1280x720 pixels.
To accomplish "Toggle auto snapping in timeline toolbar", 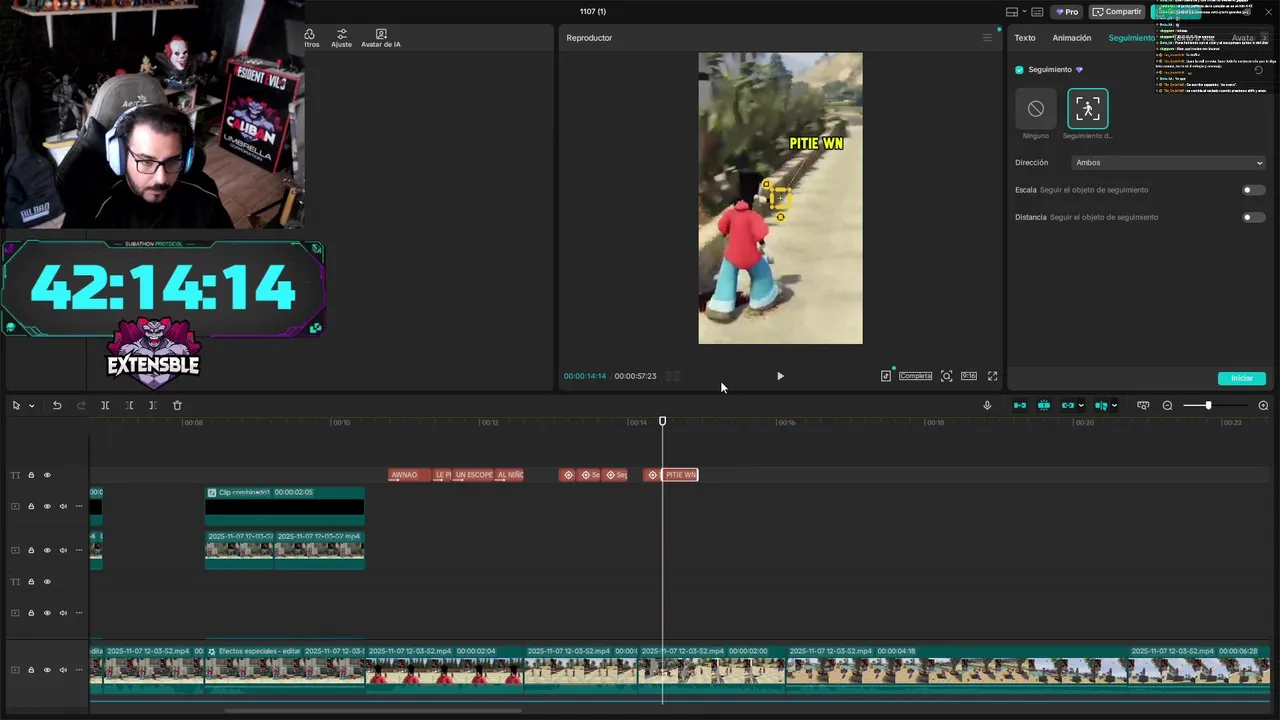I will pos(1044,405).
